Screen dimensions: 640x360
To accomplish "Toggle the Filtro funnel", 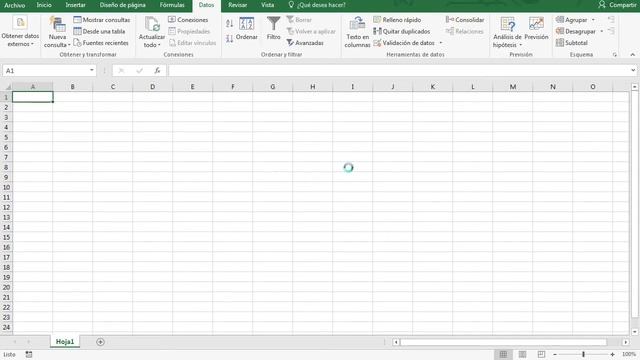I will click(273, 28).
